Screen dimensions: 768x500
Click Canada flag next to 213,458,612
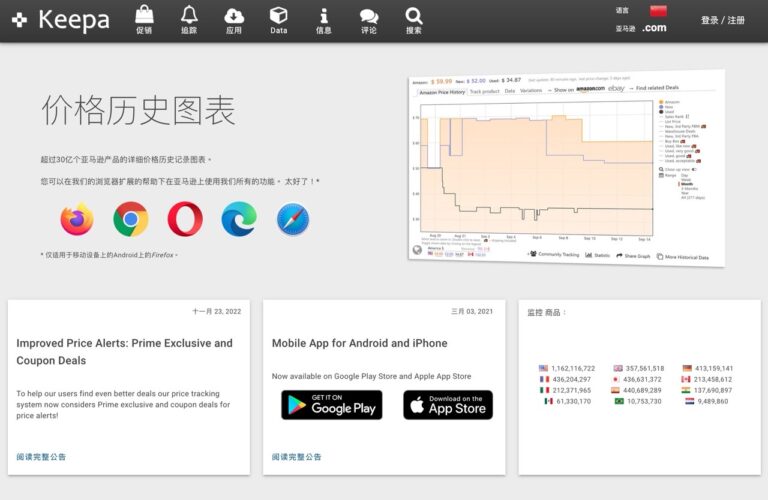tap(686, 379)
